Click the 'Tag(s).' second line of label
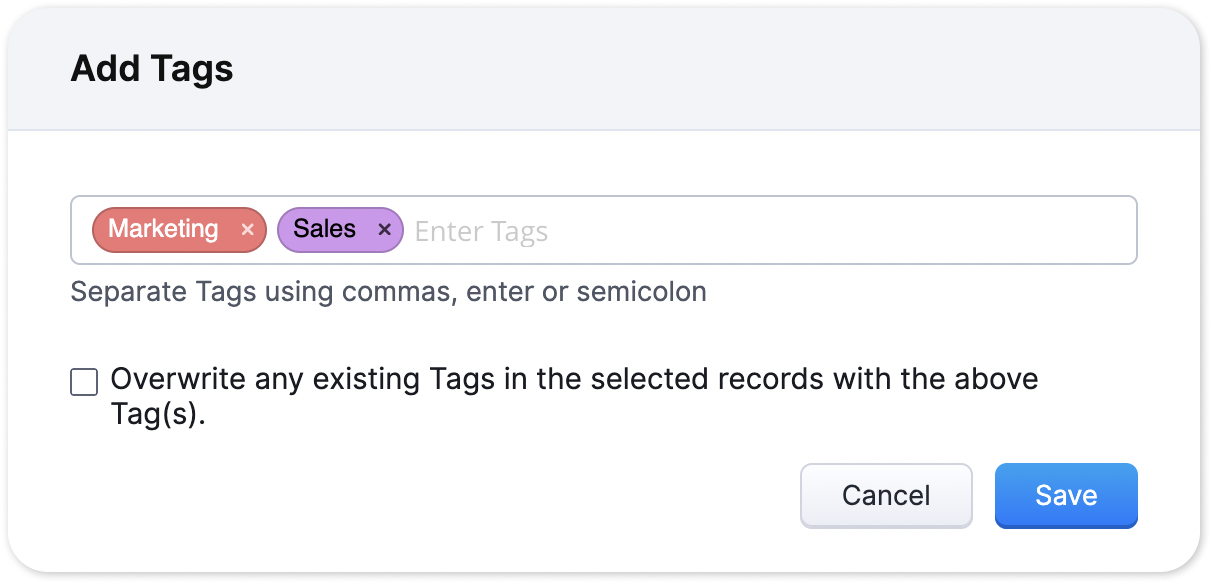The height and width of the screenshot is (584, 1212). (157, 414)
